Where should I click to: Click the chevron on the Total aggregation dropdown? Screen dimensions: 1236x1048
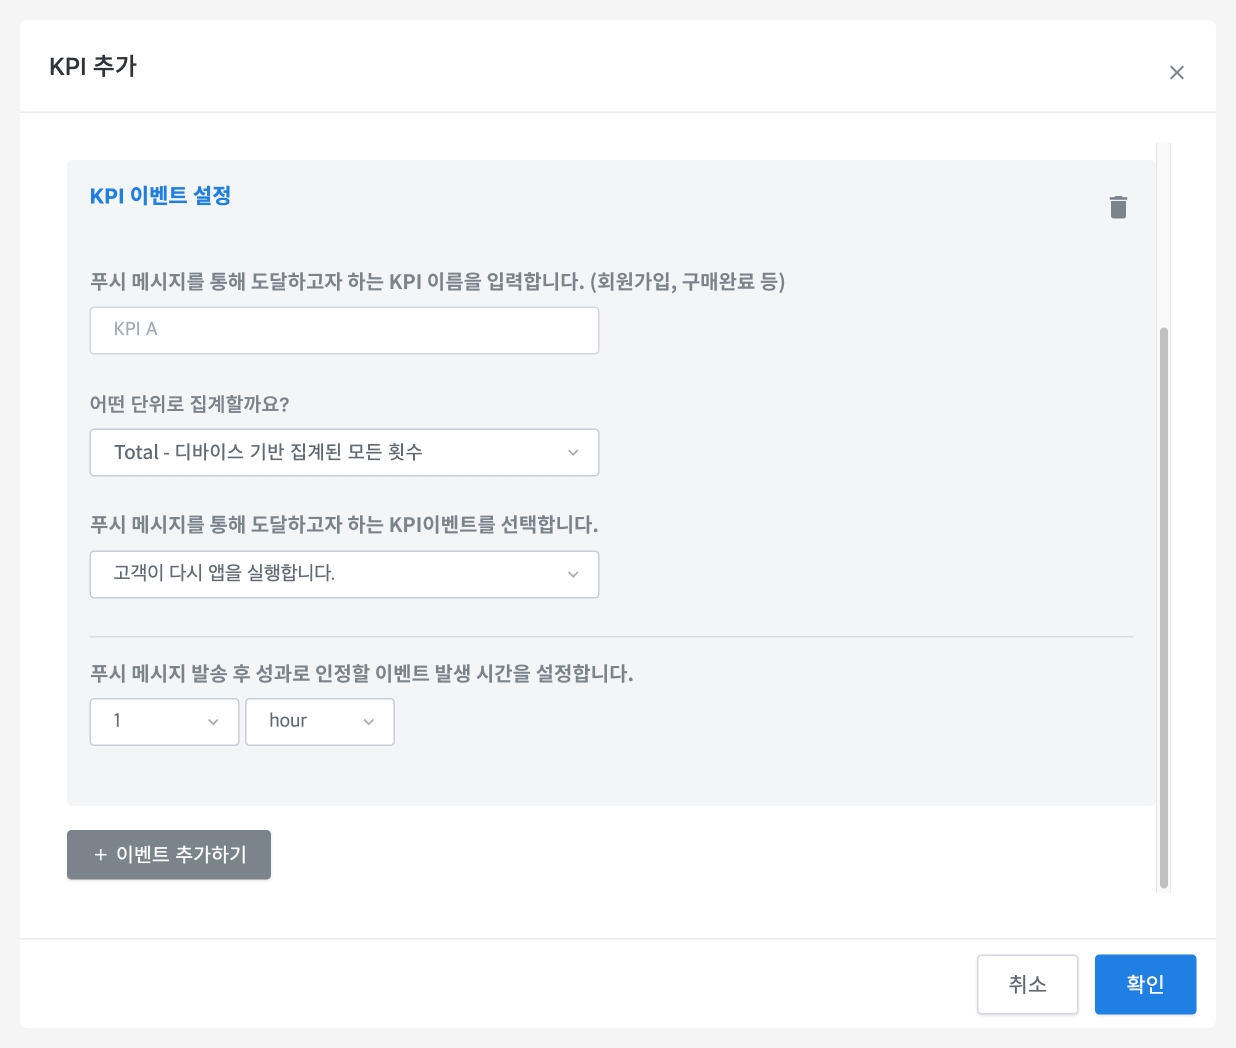click(x=573, y=453)
